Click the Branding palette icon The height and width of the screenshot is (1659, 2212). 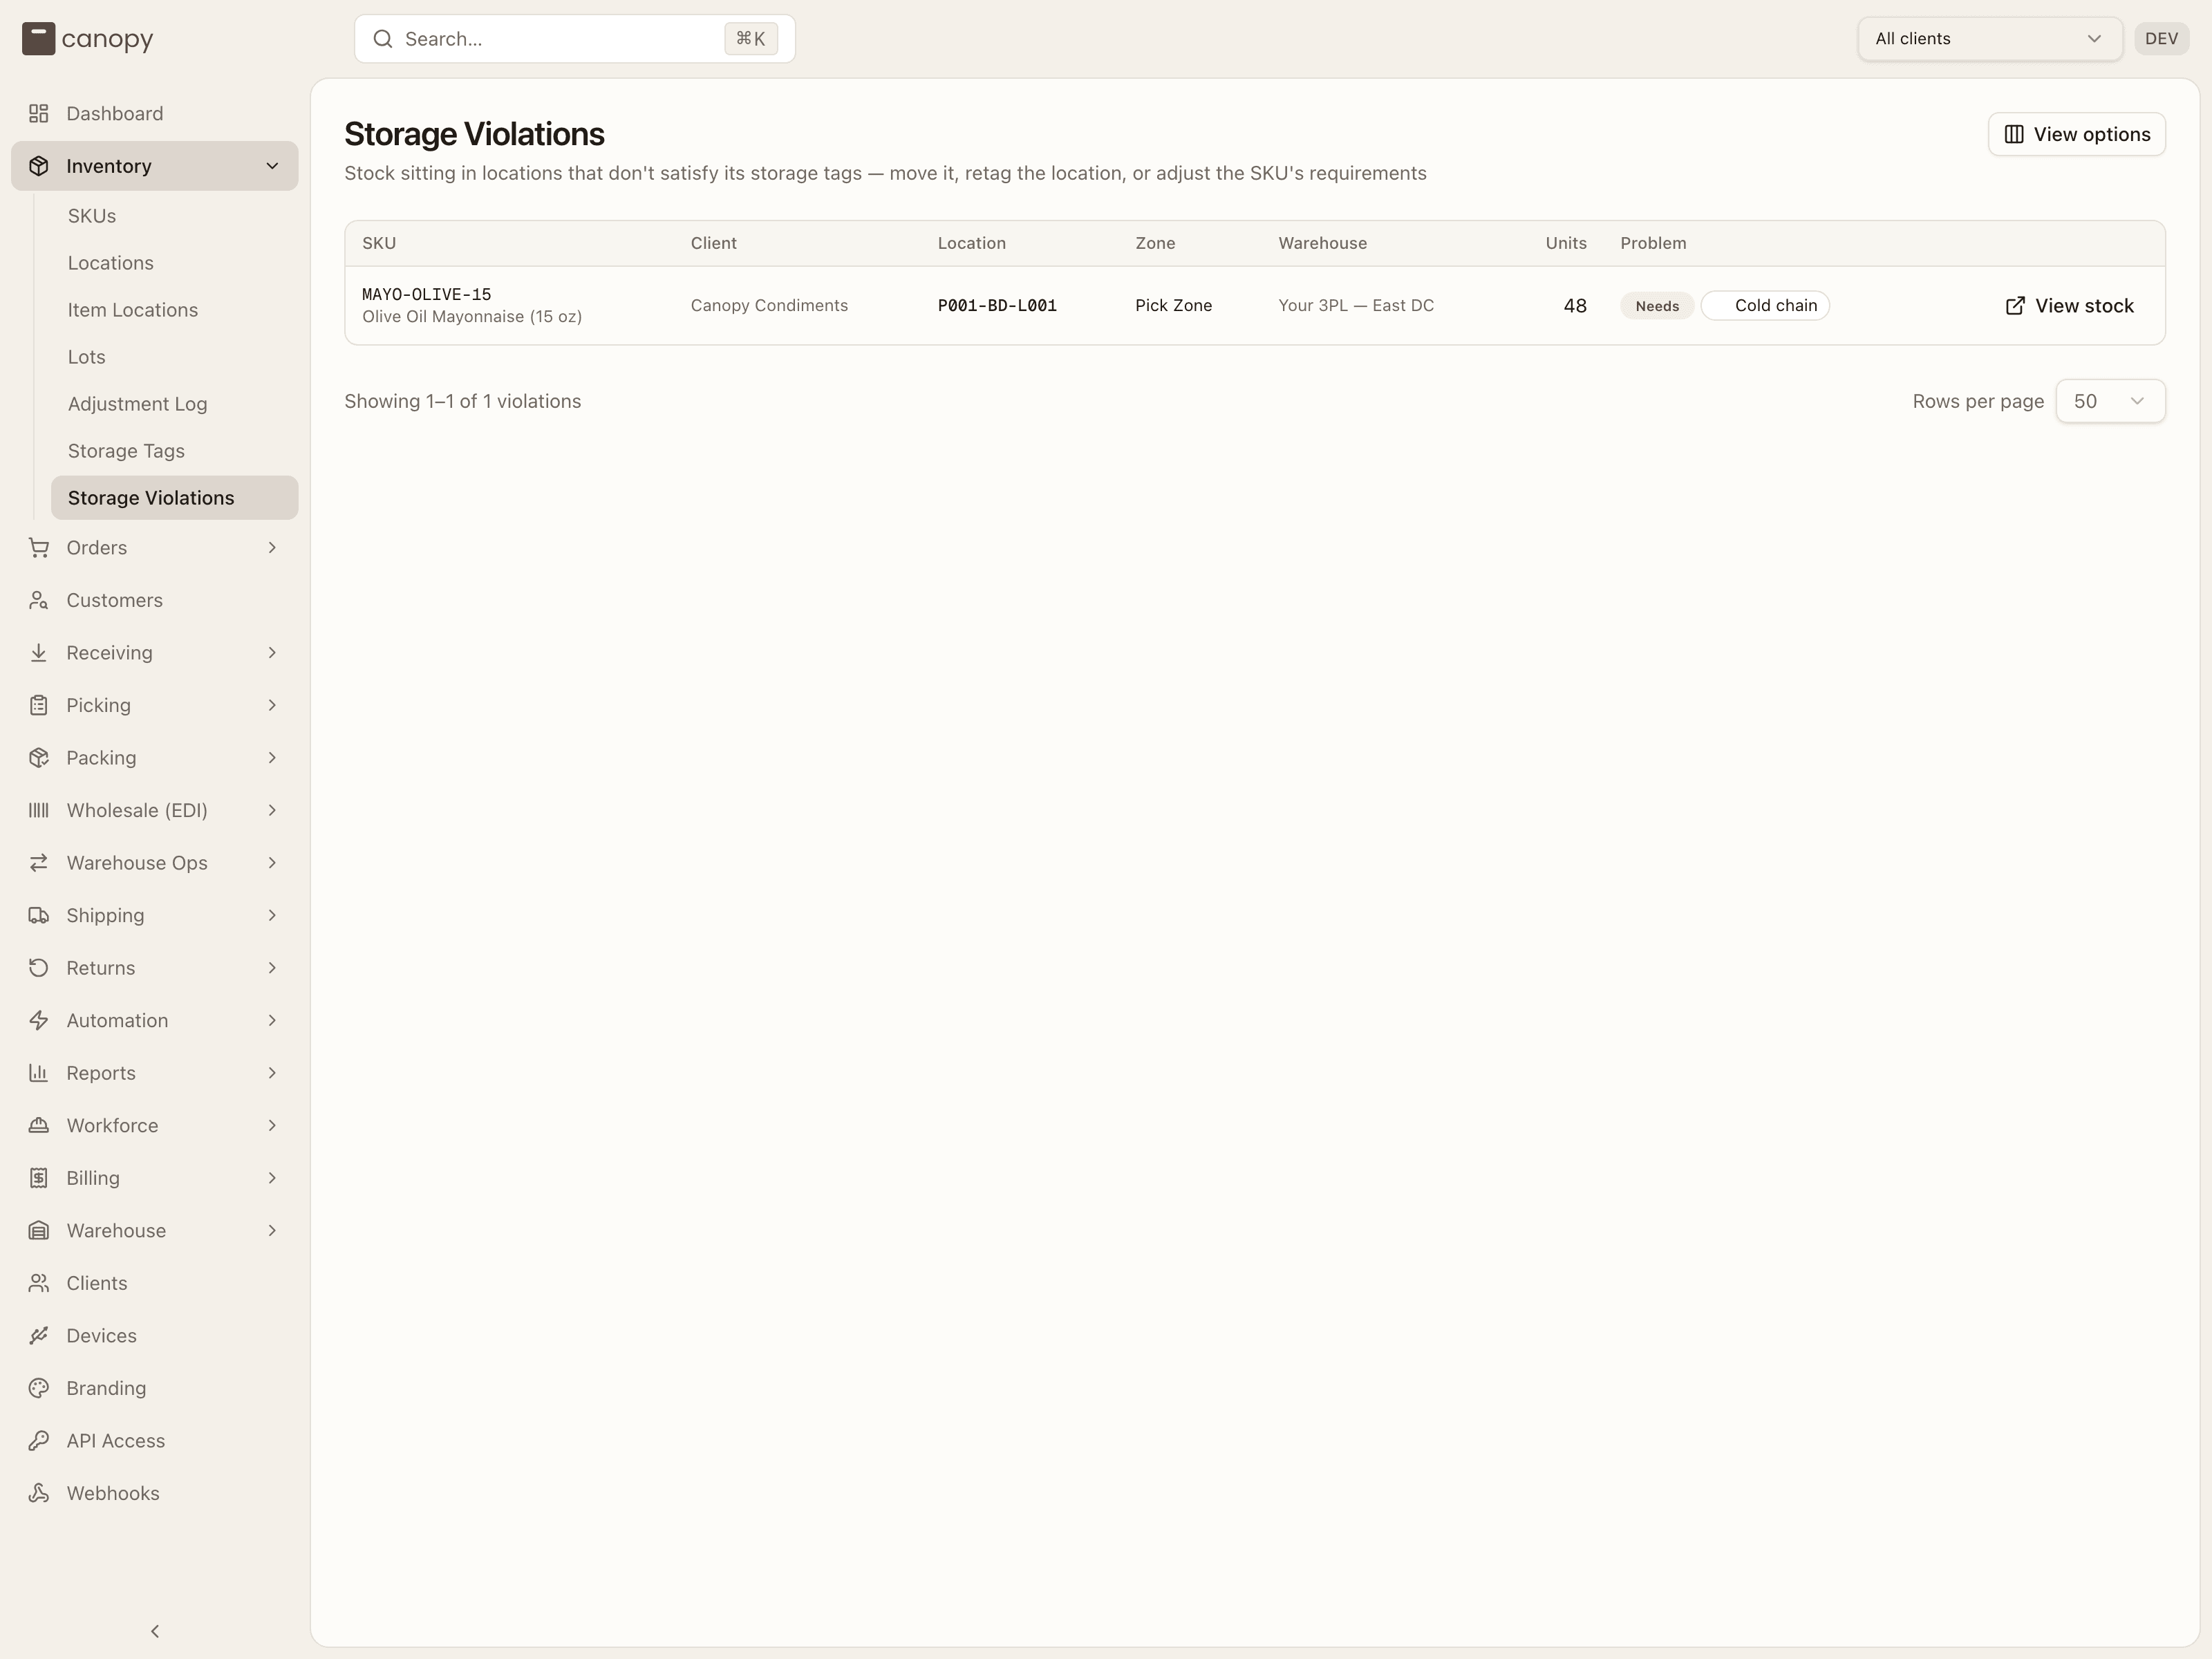click(38, 1388)
